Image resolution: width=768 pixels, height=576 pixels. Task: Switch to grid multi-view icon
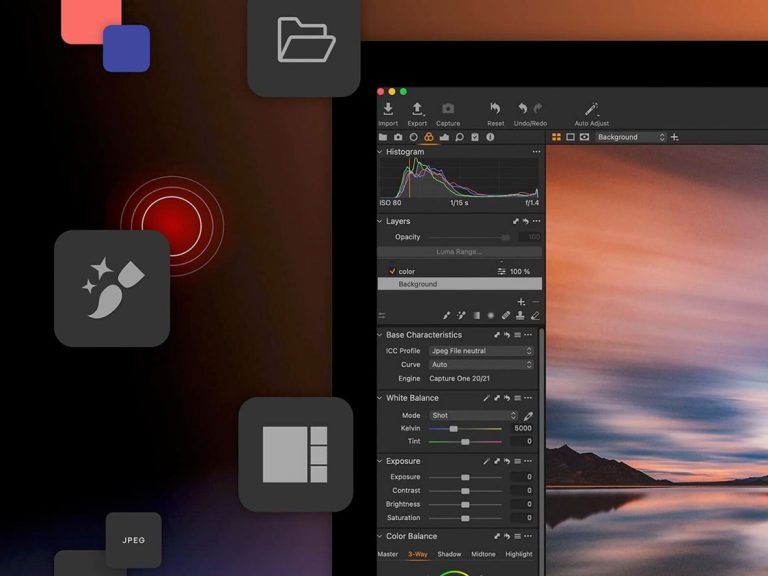click(x=556, y=137)
